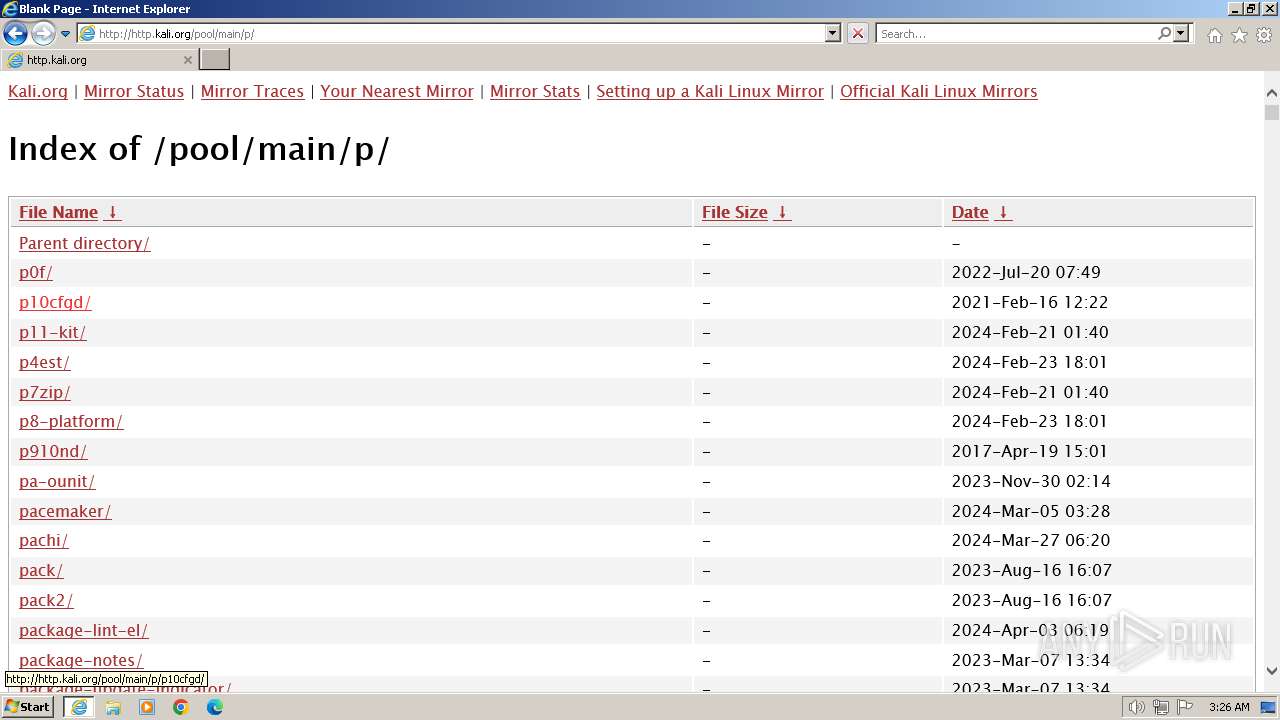
Task: Click the 3:26 AM system clock
Action: [x=1229, y=707]
